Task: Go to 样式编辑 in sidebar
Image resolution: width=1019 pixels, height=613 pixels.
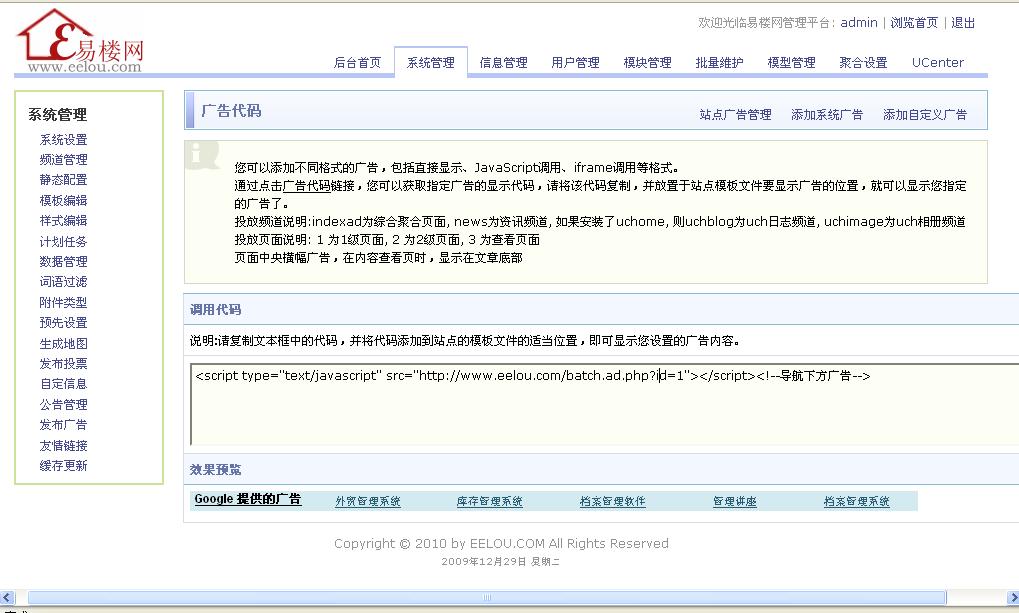Action: tap(63, 220)
